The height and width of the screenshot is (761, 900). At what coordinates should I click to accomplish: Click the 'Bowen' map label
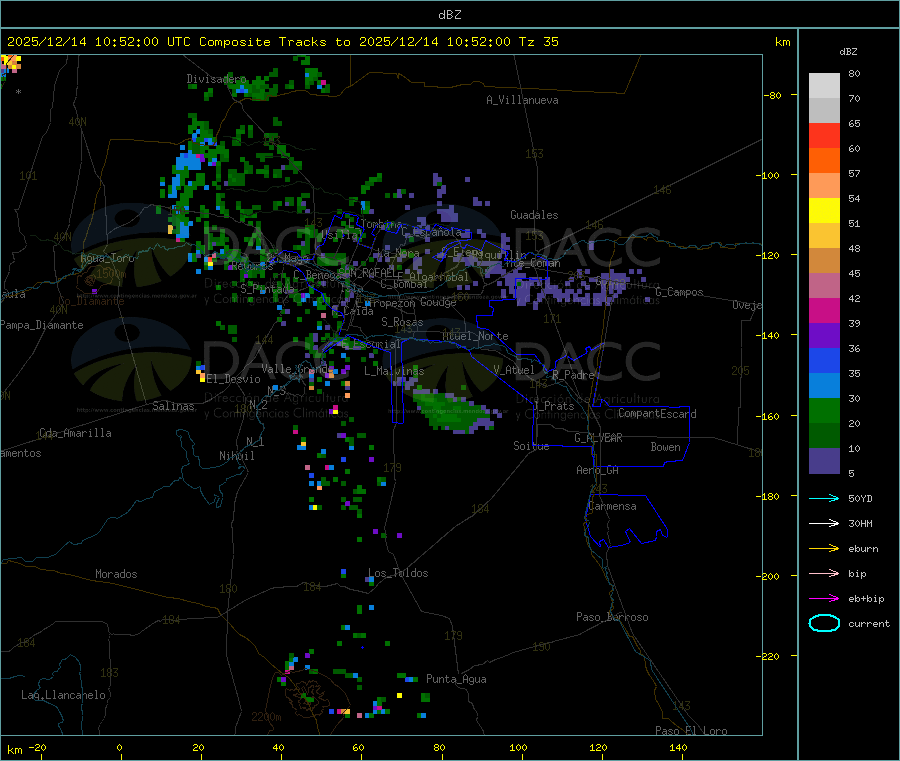(x=666, y=447)
